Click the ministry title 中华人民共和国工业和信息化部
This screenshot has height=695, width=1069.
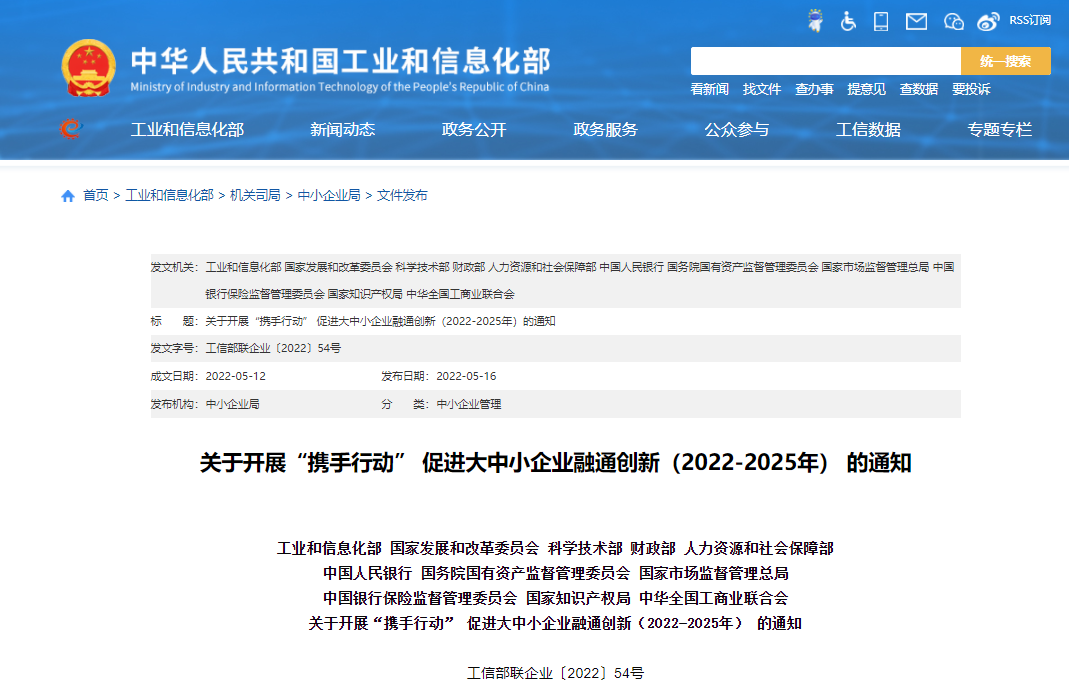pos(340,61)
